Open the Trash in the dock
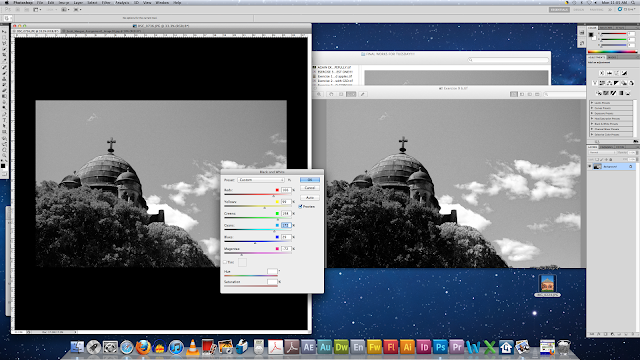640x360 pixels. 564,347
